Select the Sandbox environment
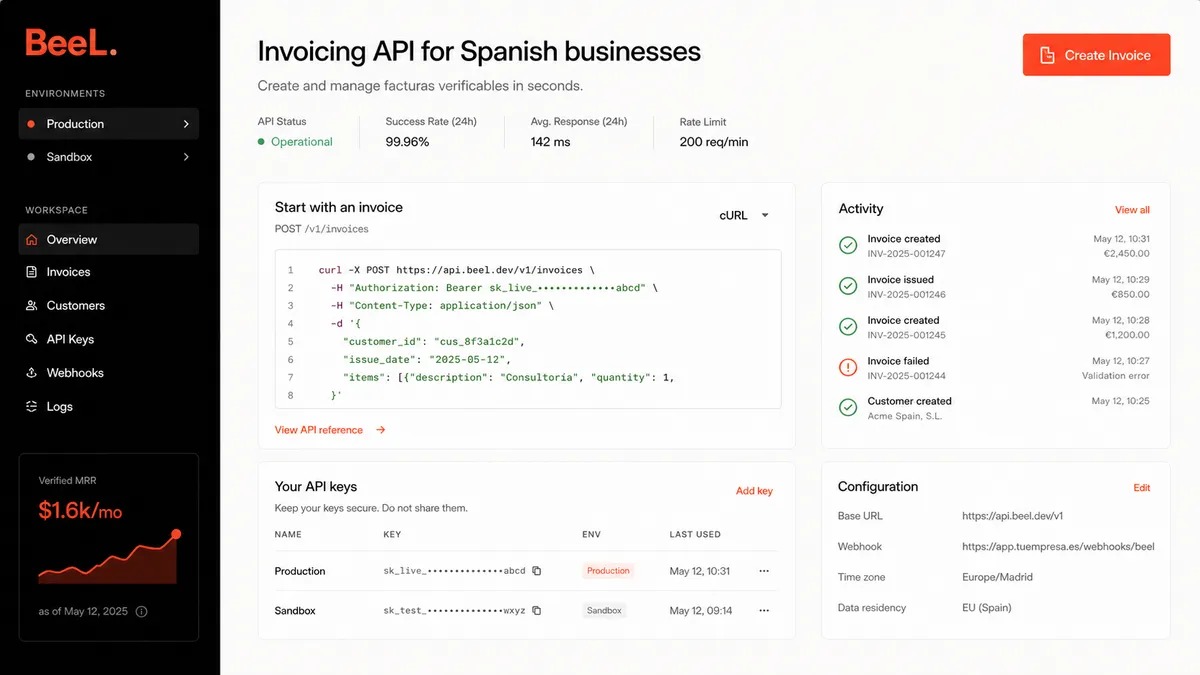Viewport: 1200px width, 675px height. [x=108, y=157]
